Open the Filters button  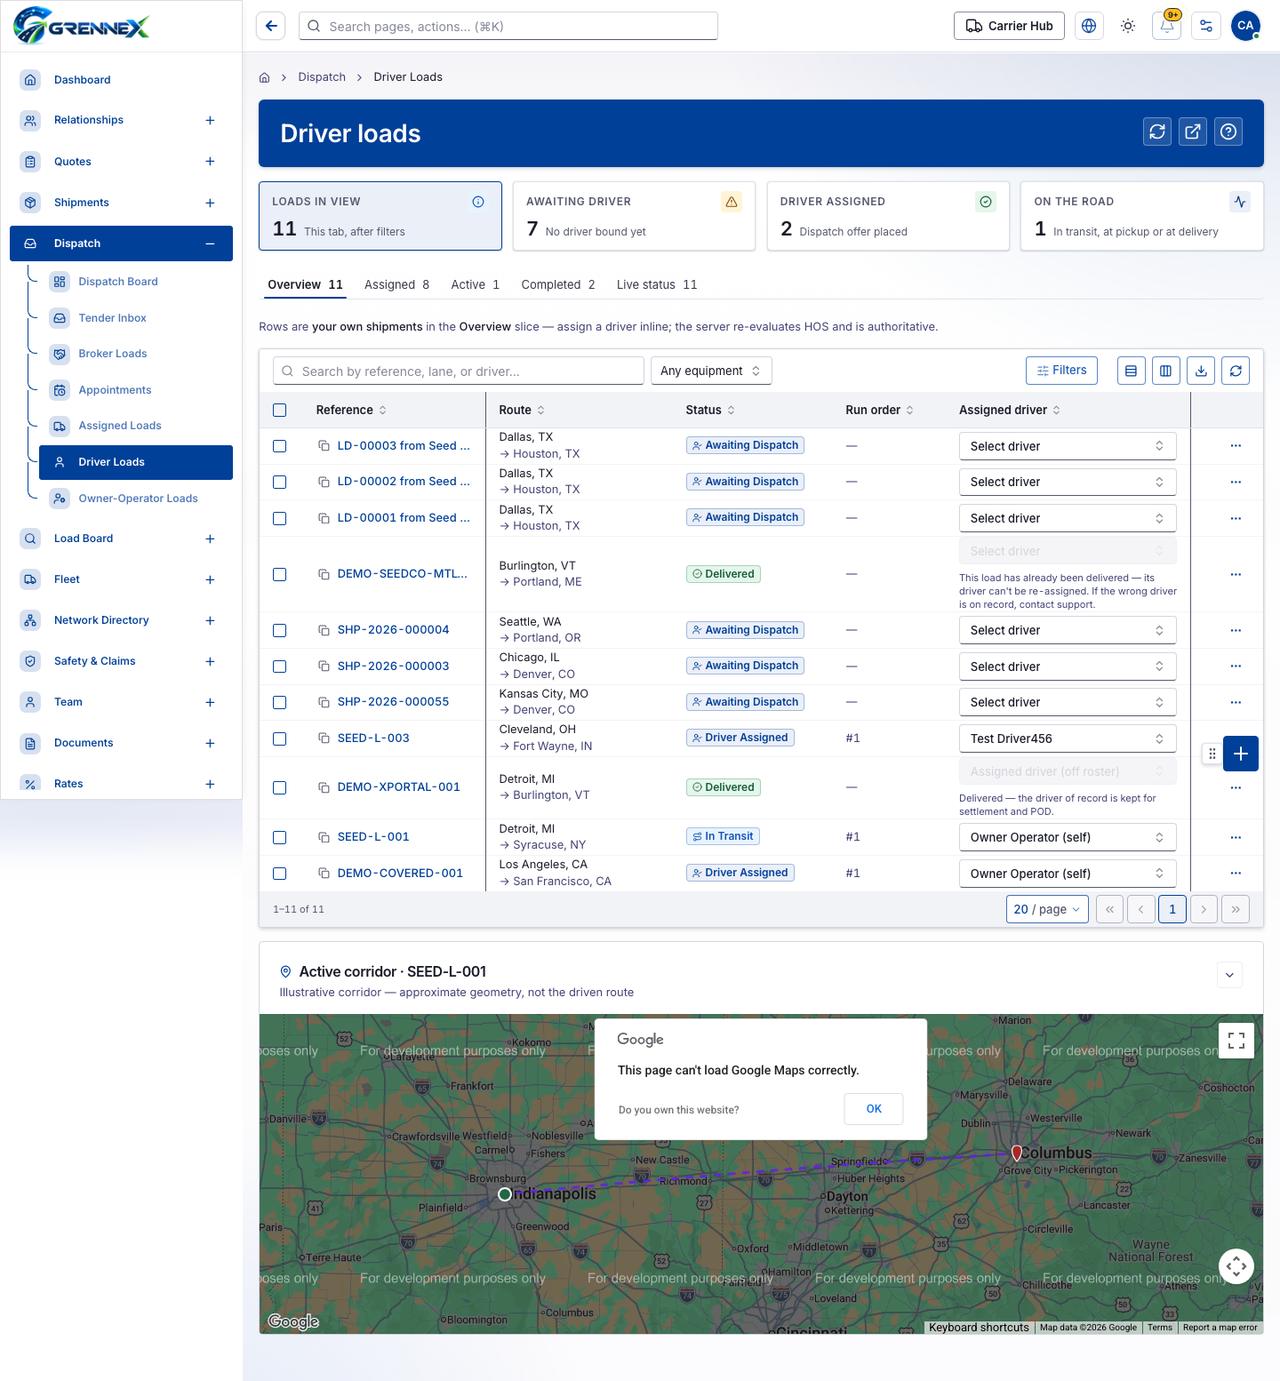coord(1062,370)
